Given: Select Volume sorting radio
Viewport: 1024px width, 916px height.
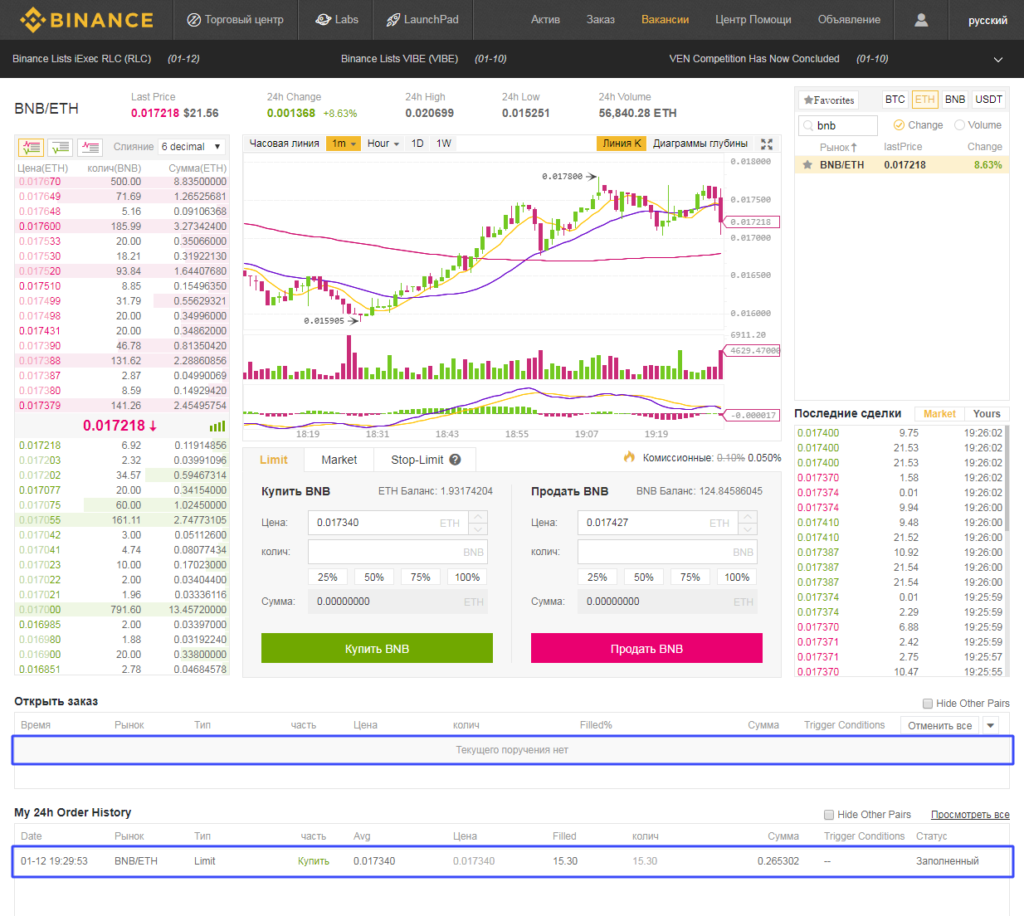Looking at the screenshot, I should (959, 125).
